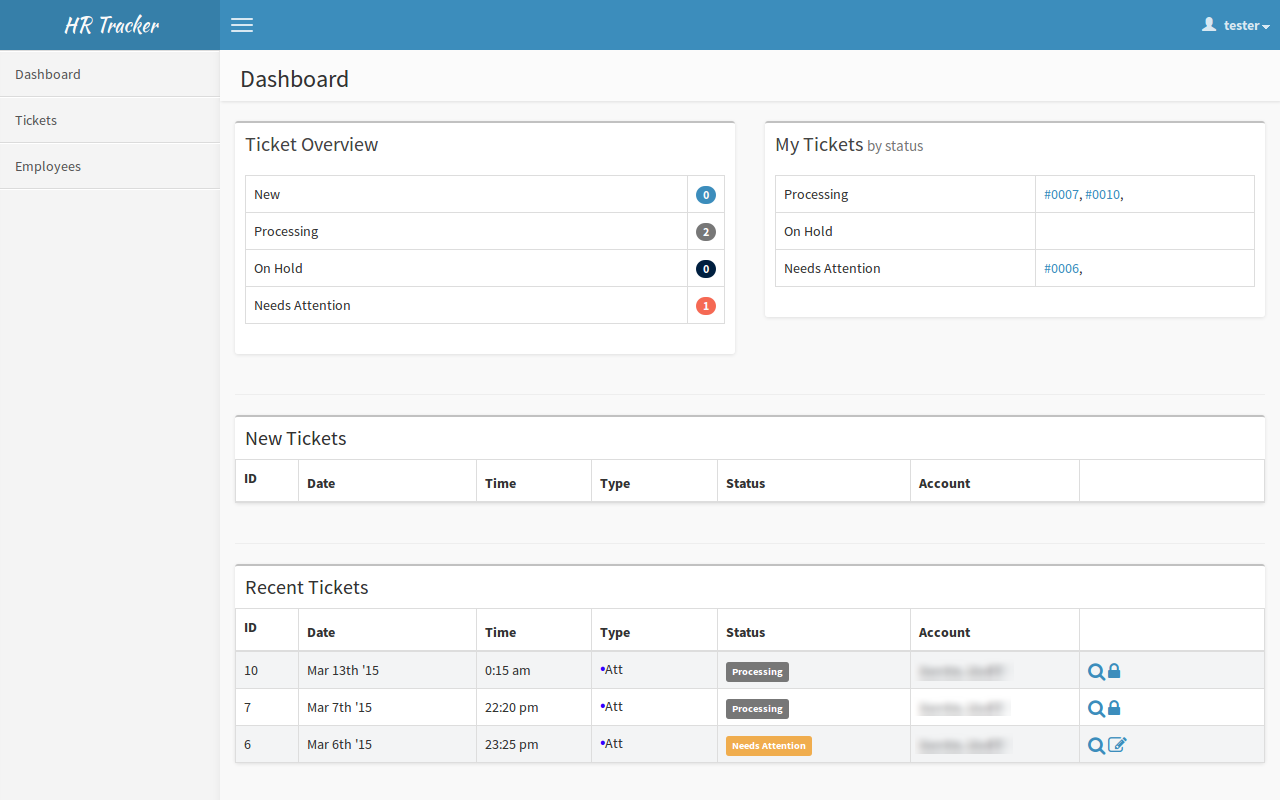This screenshot has height=800, width=1280.
Task: Click the lock icon on ticket 7
Action: coord(1113,708)
